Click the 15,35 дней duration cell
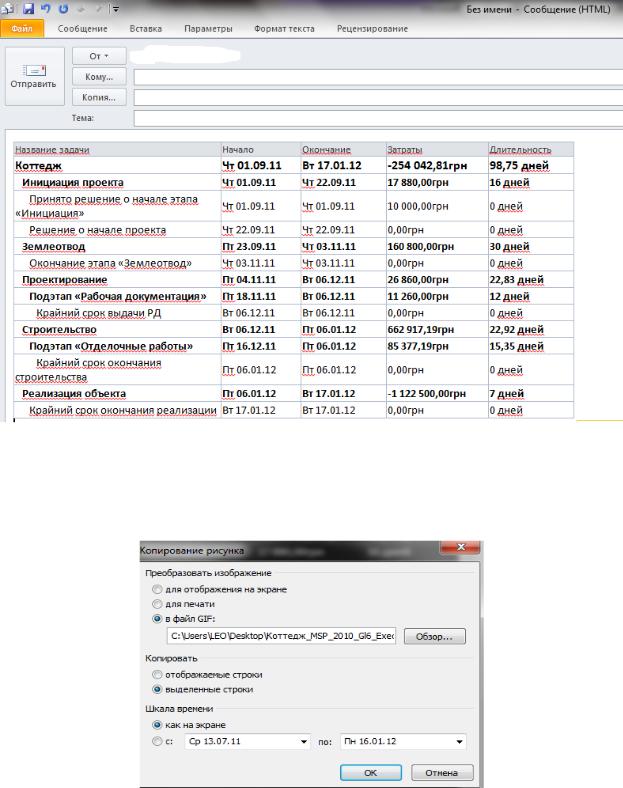Viewport: 623px width, 788px height. (x=531, y=346)
